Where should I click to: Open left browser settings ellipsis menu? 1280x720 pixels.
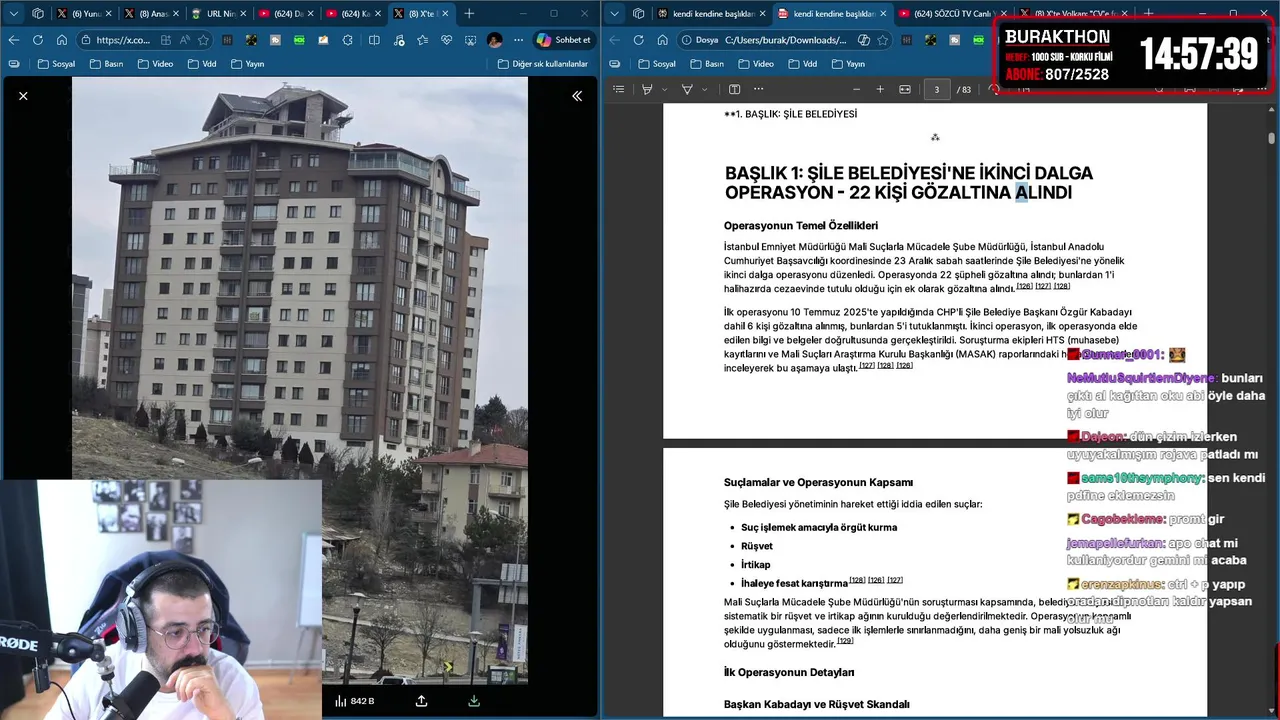(x=518, y=40)
